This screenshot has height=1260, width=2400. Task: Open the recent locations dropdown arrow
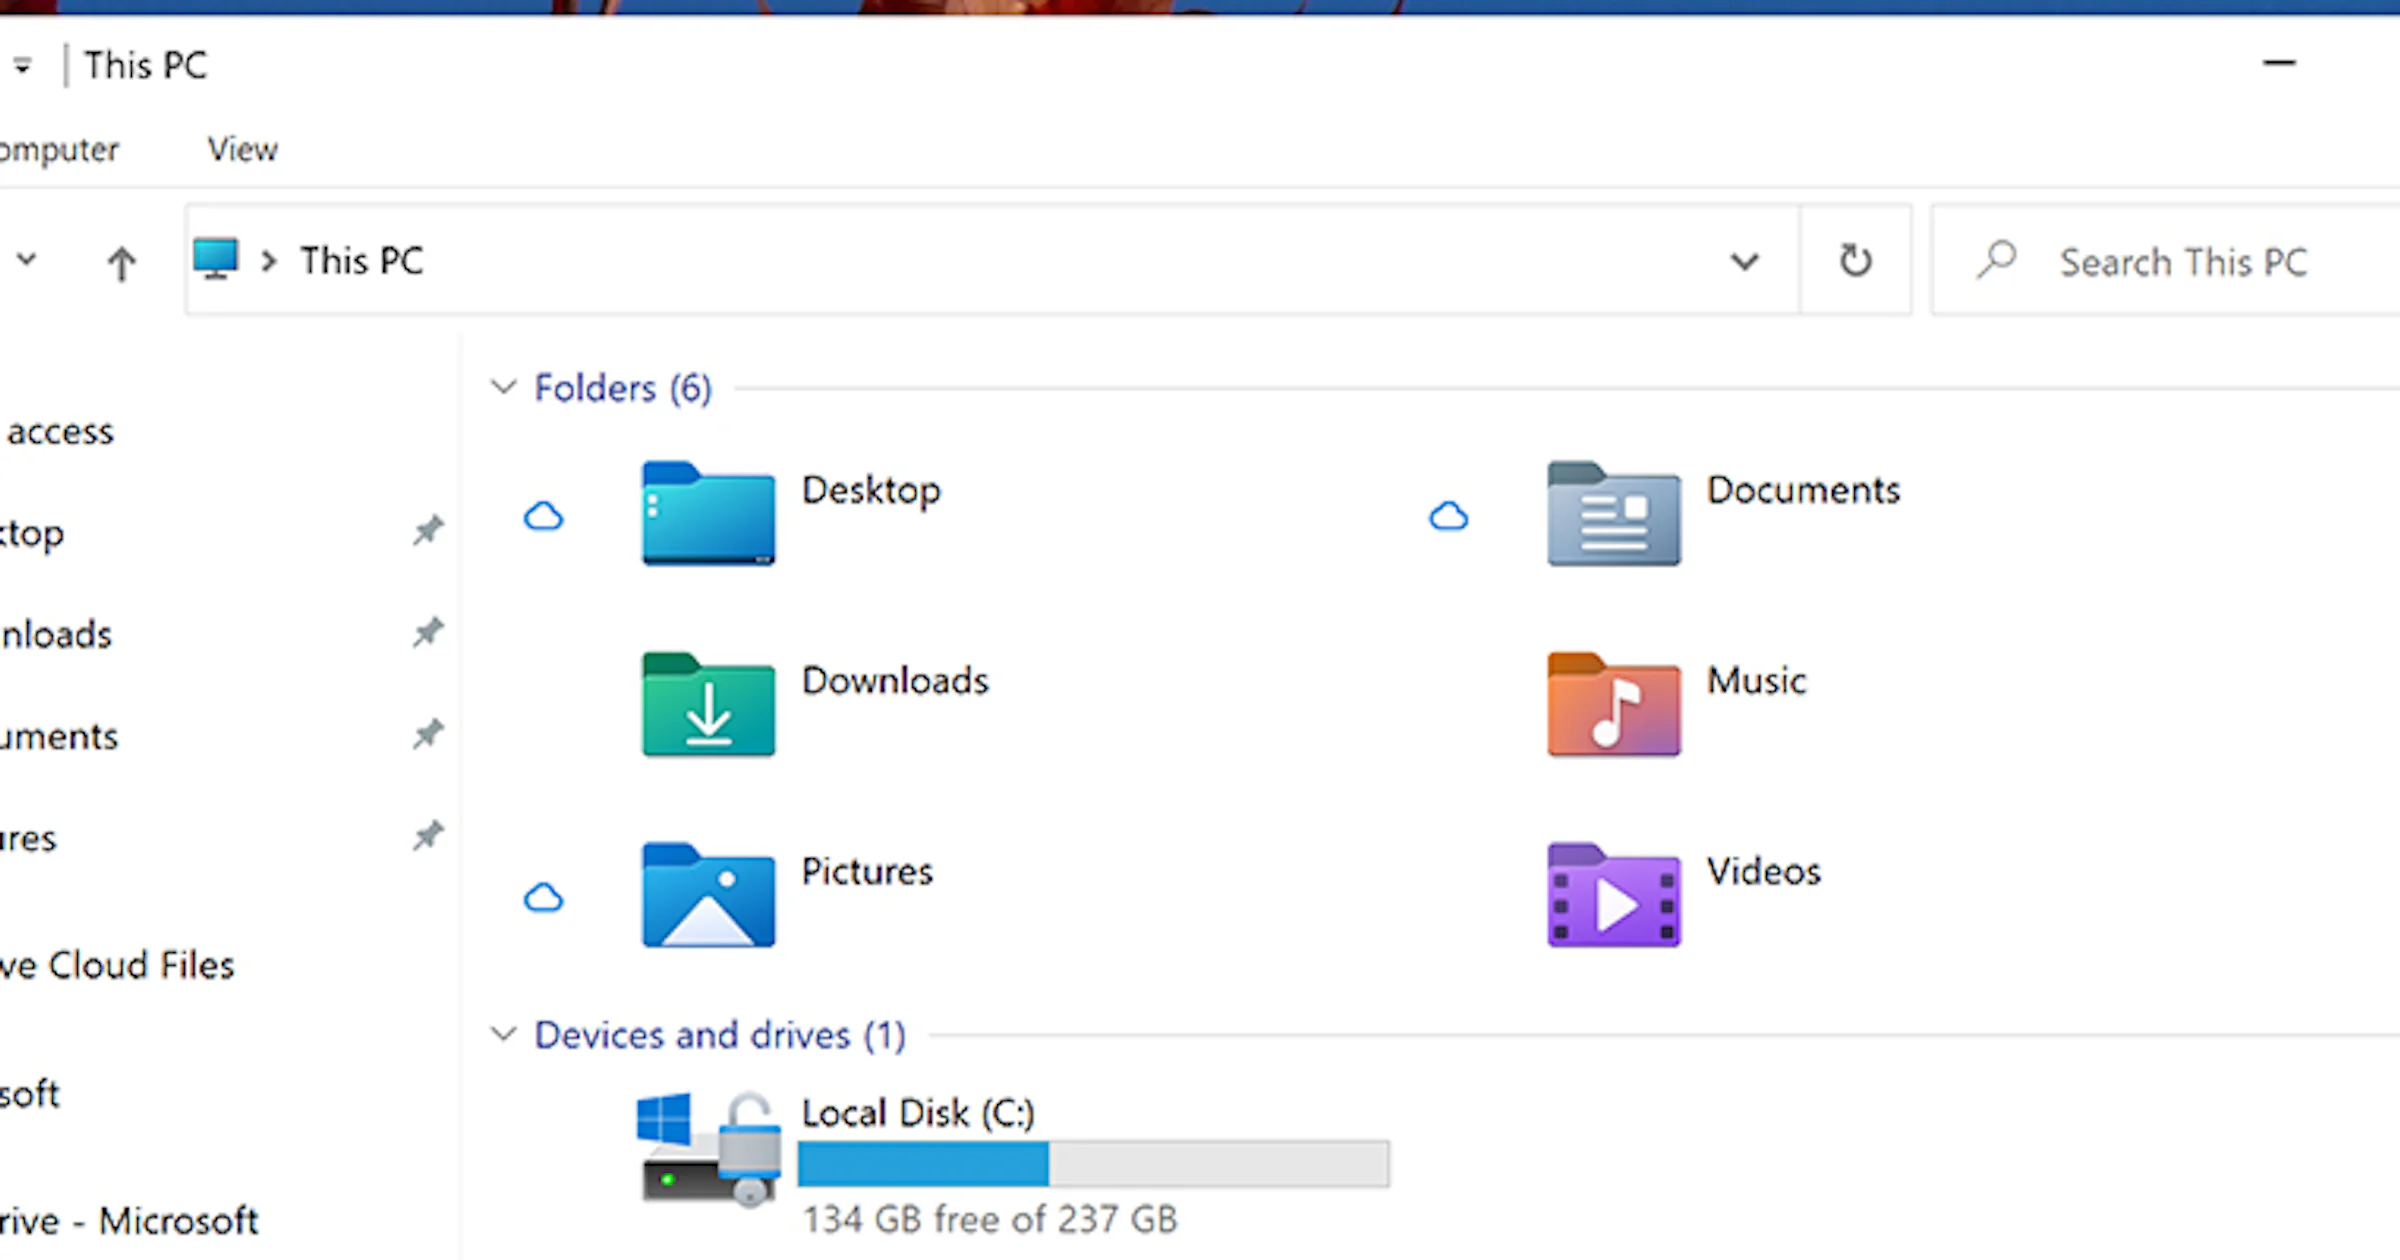click(x=26, y=260)
